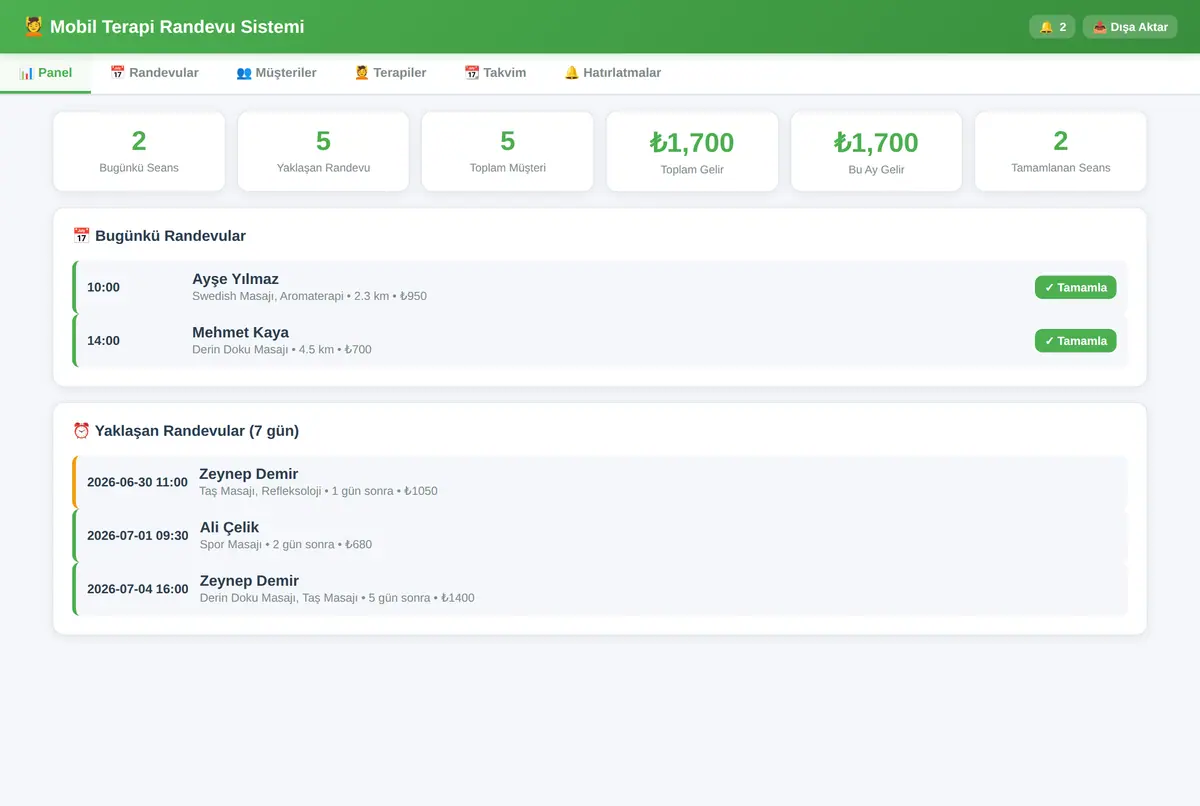Screen dimensions: 1200x806
Task: Click the Dışa Aktar export button
Action: (1130, 27)
